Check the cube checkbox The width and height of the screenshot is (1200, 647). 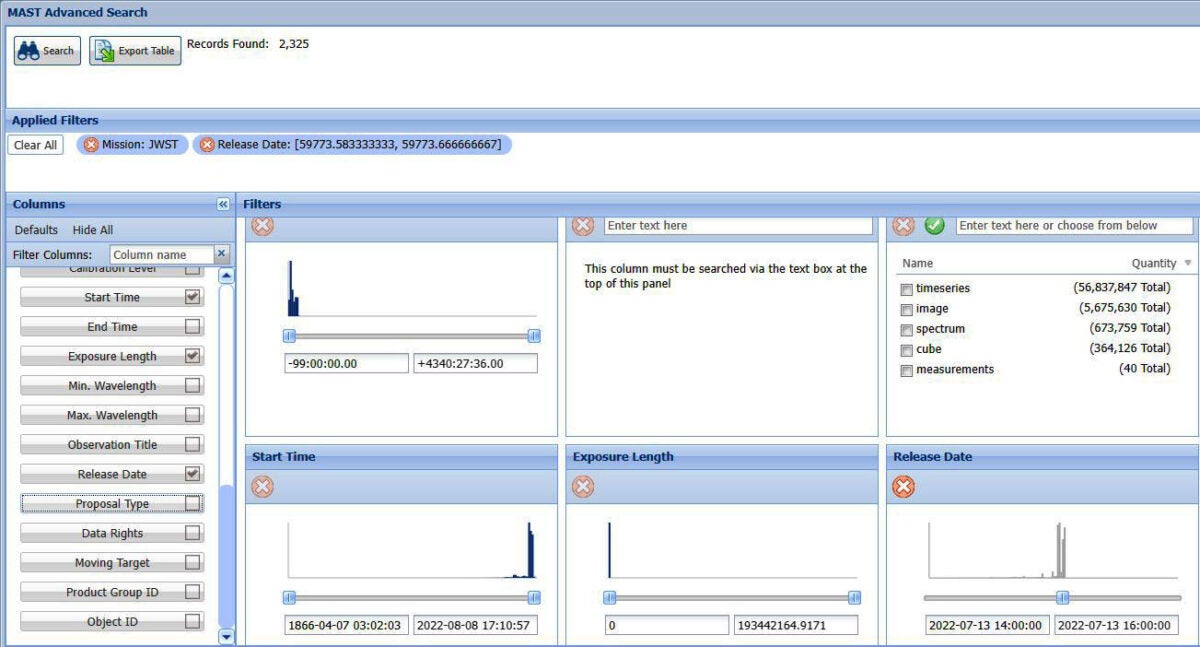click(x=906, y=350)
